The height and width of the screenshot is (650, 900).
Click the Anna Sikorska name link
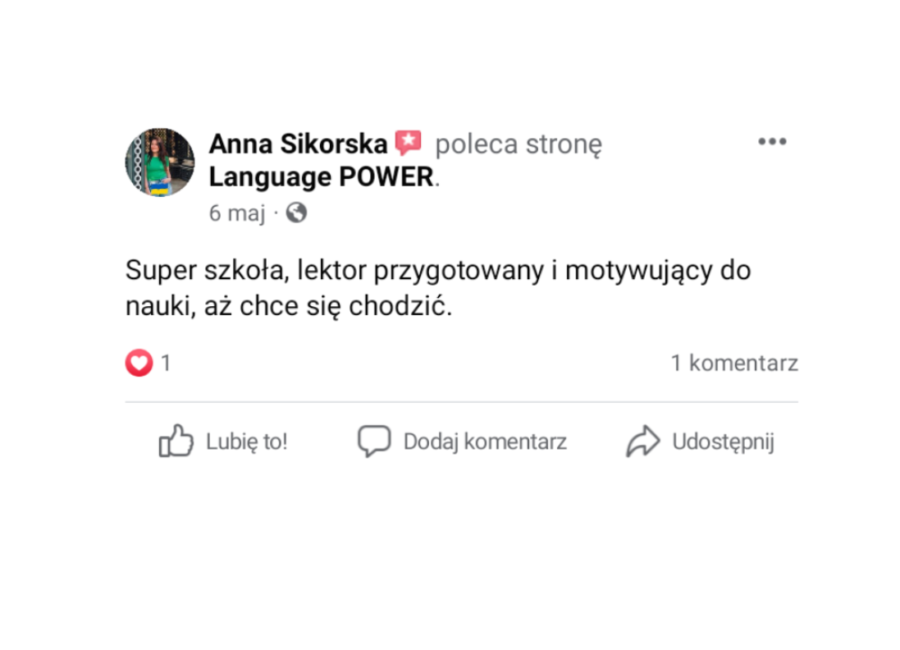click(298, 145)
